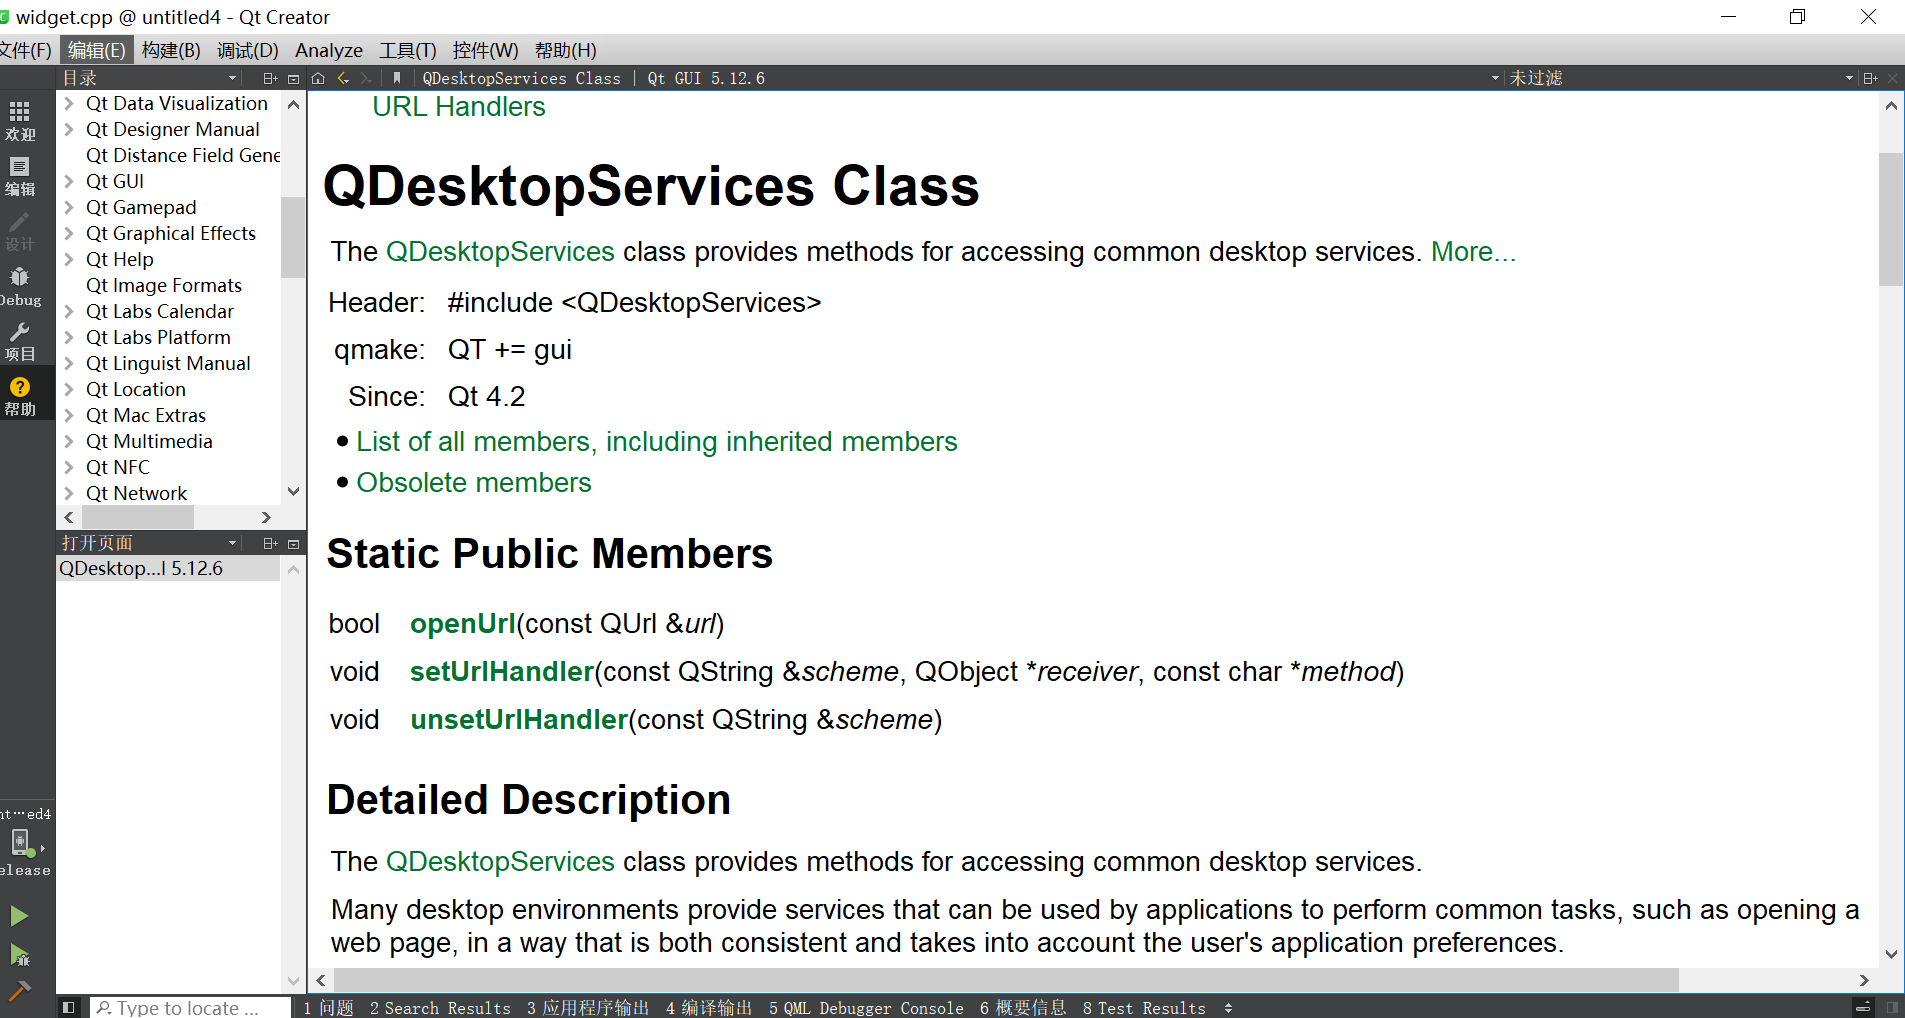Viewport: 1905px width, 1018px height.
Task: Toggle the progress details button bottom-right
Action: [x=1863, y=1007]
